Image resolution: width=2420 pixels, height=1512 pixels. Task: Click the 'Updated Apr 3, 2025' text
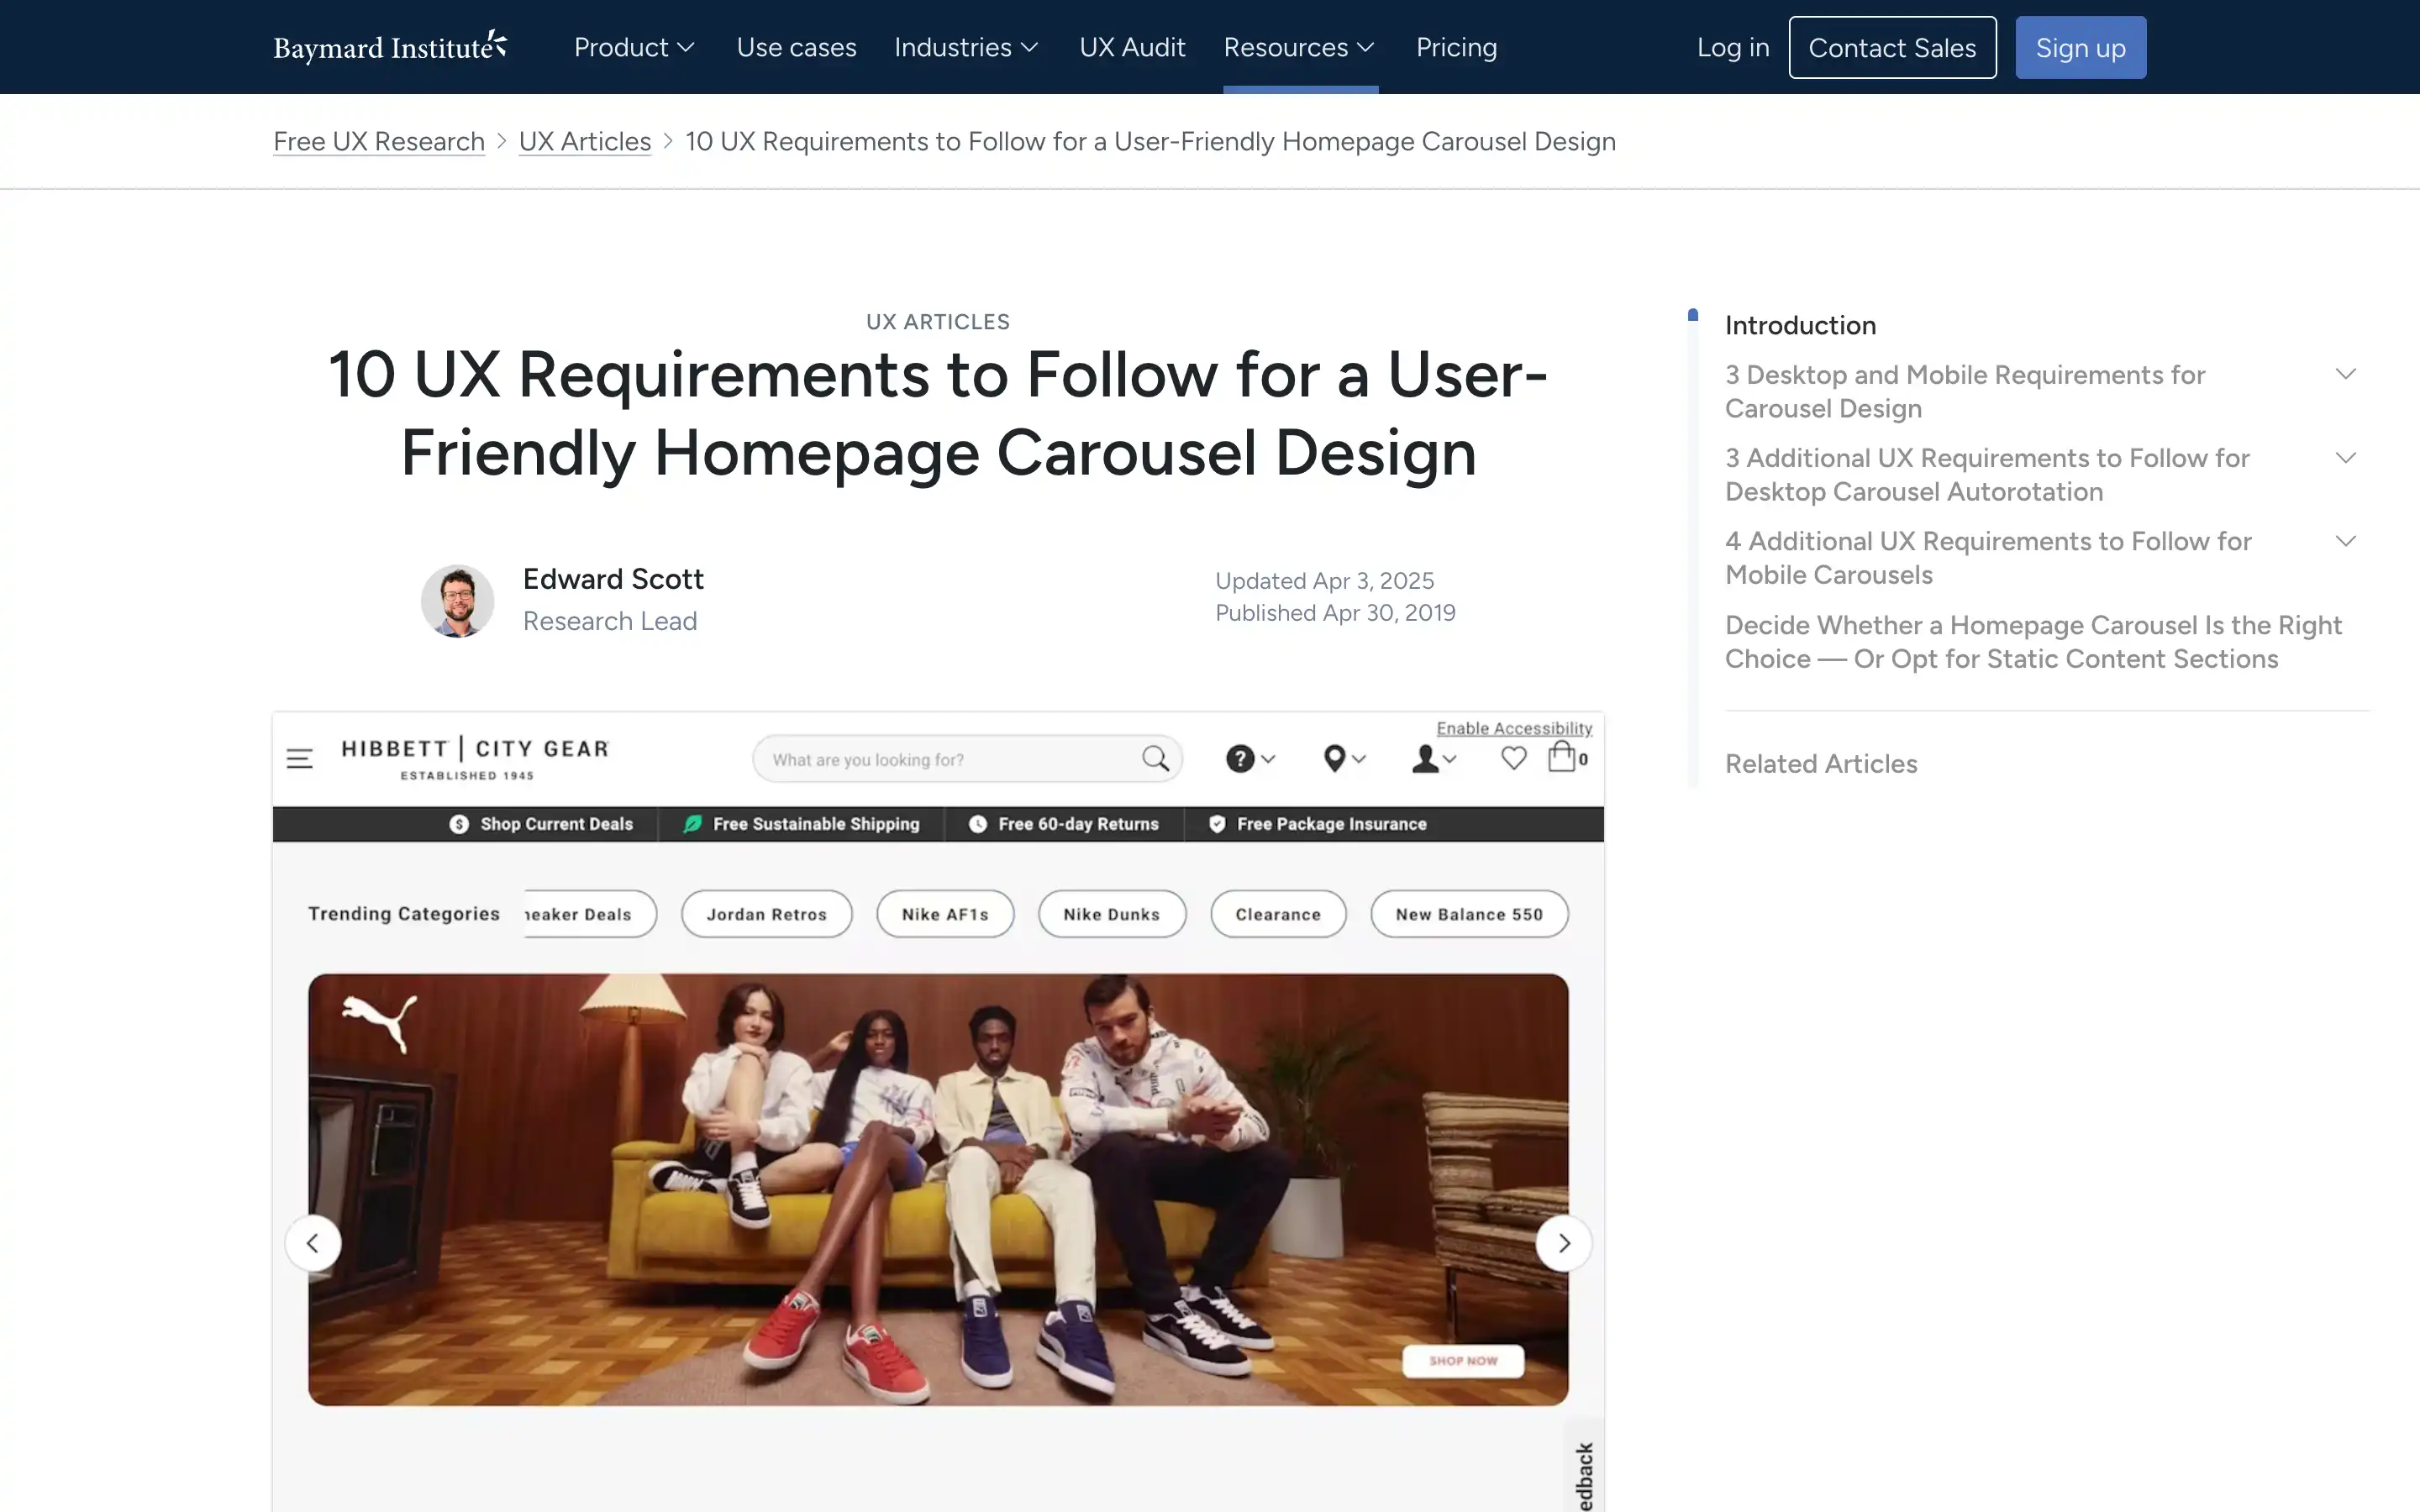(x=1324, y=581)
